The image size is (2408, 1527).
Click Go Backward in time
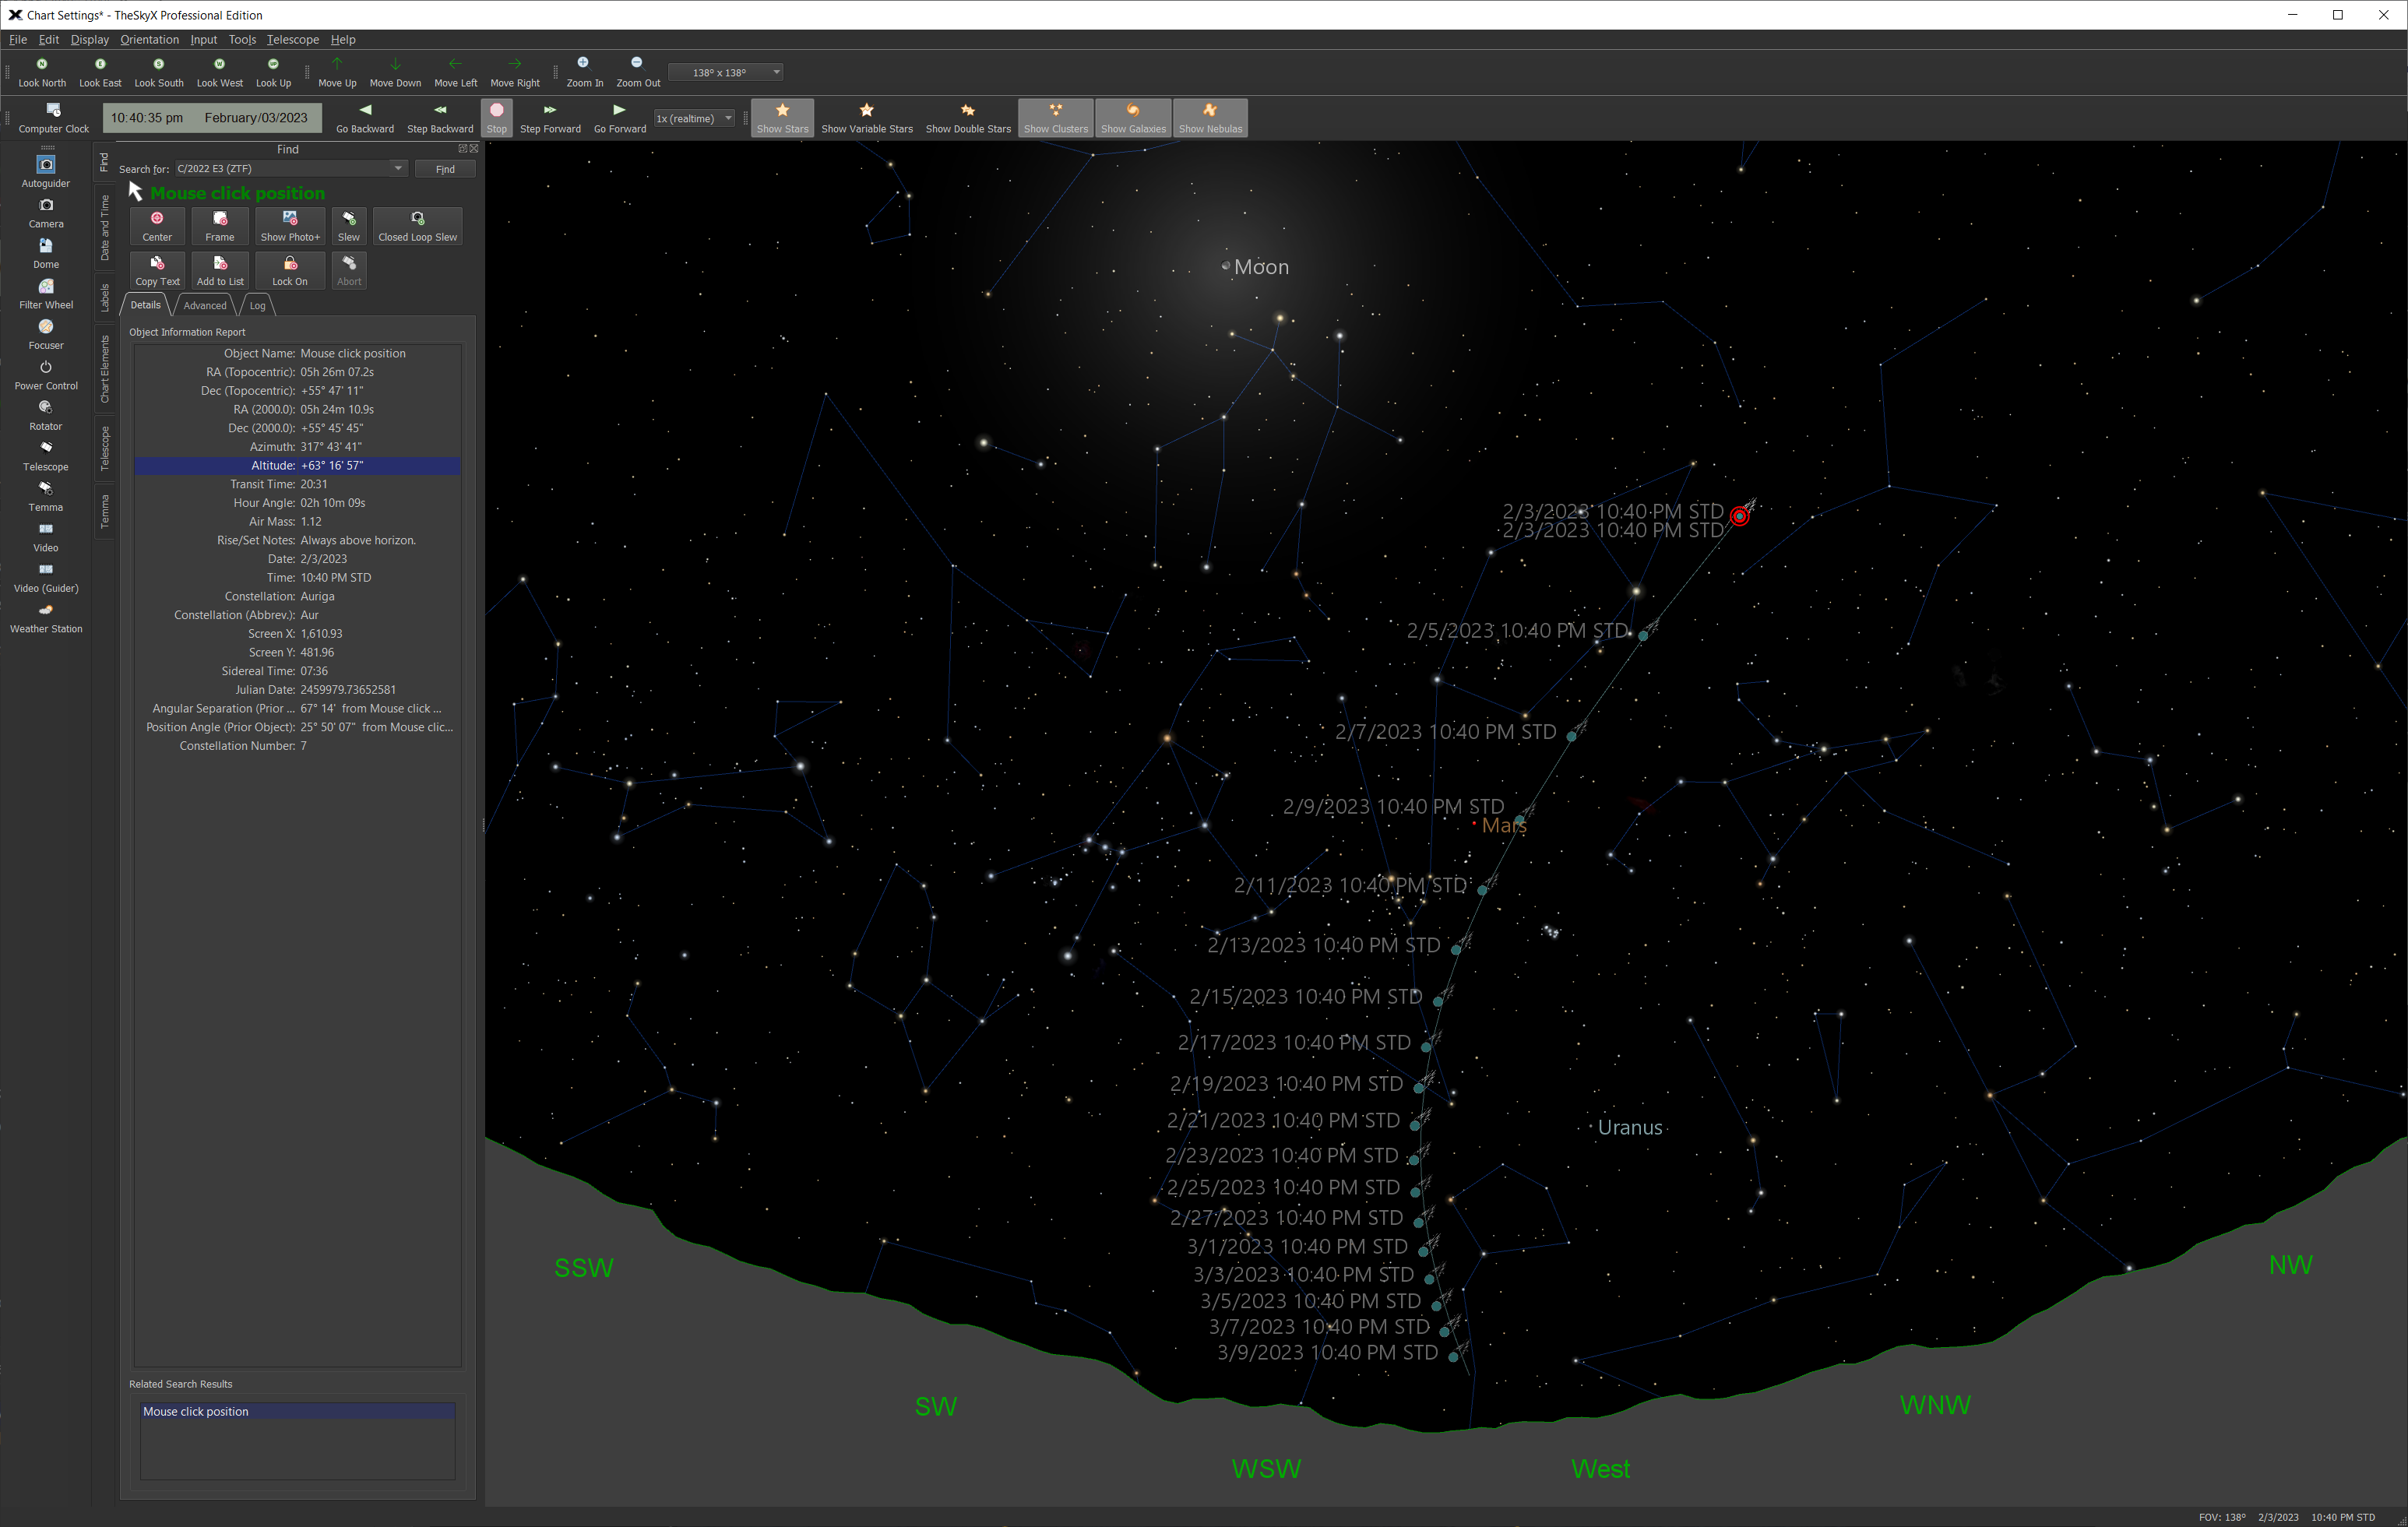pos(365,117)
